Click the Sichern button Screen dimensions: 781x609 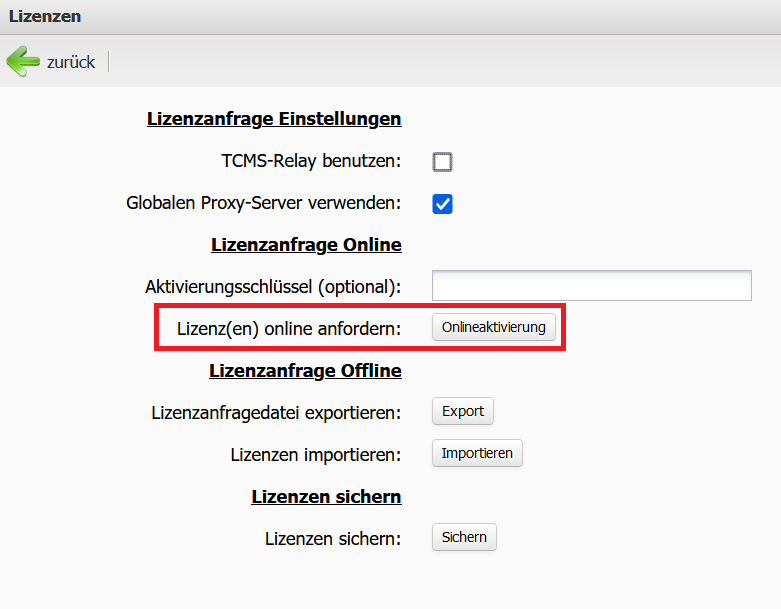pyautogui.click(x=464, y=537)
